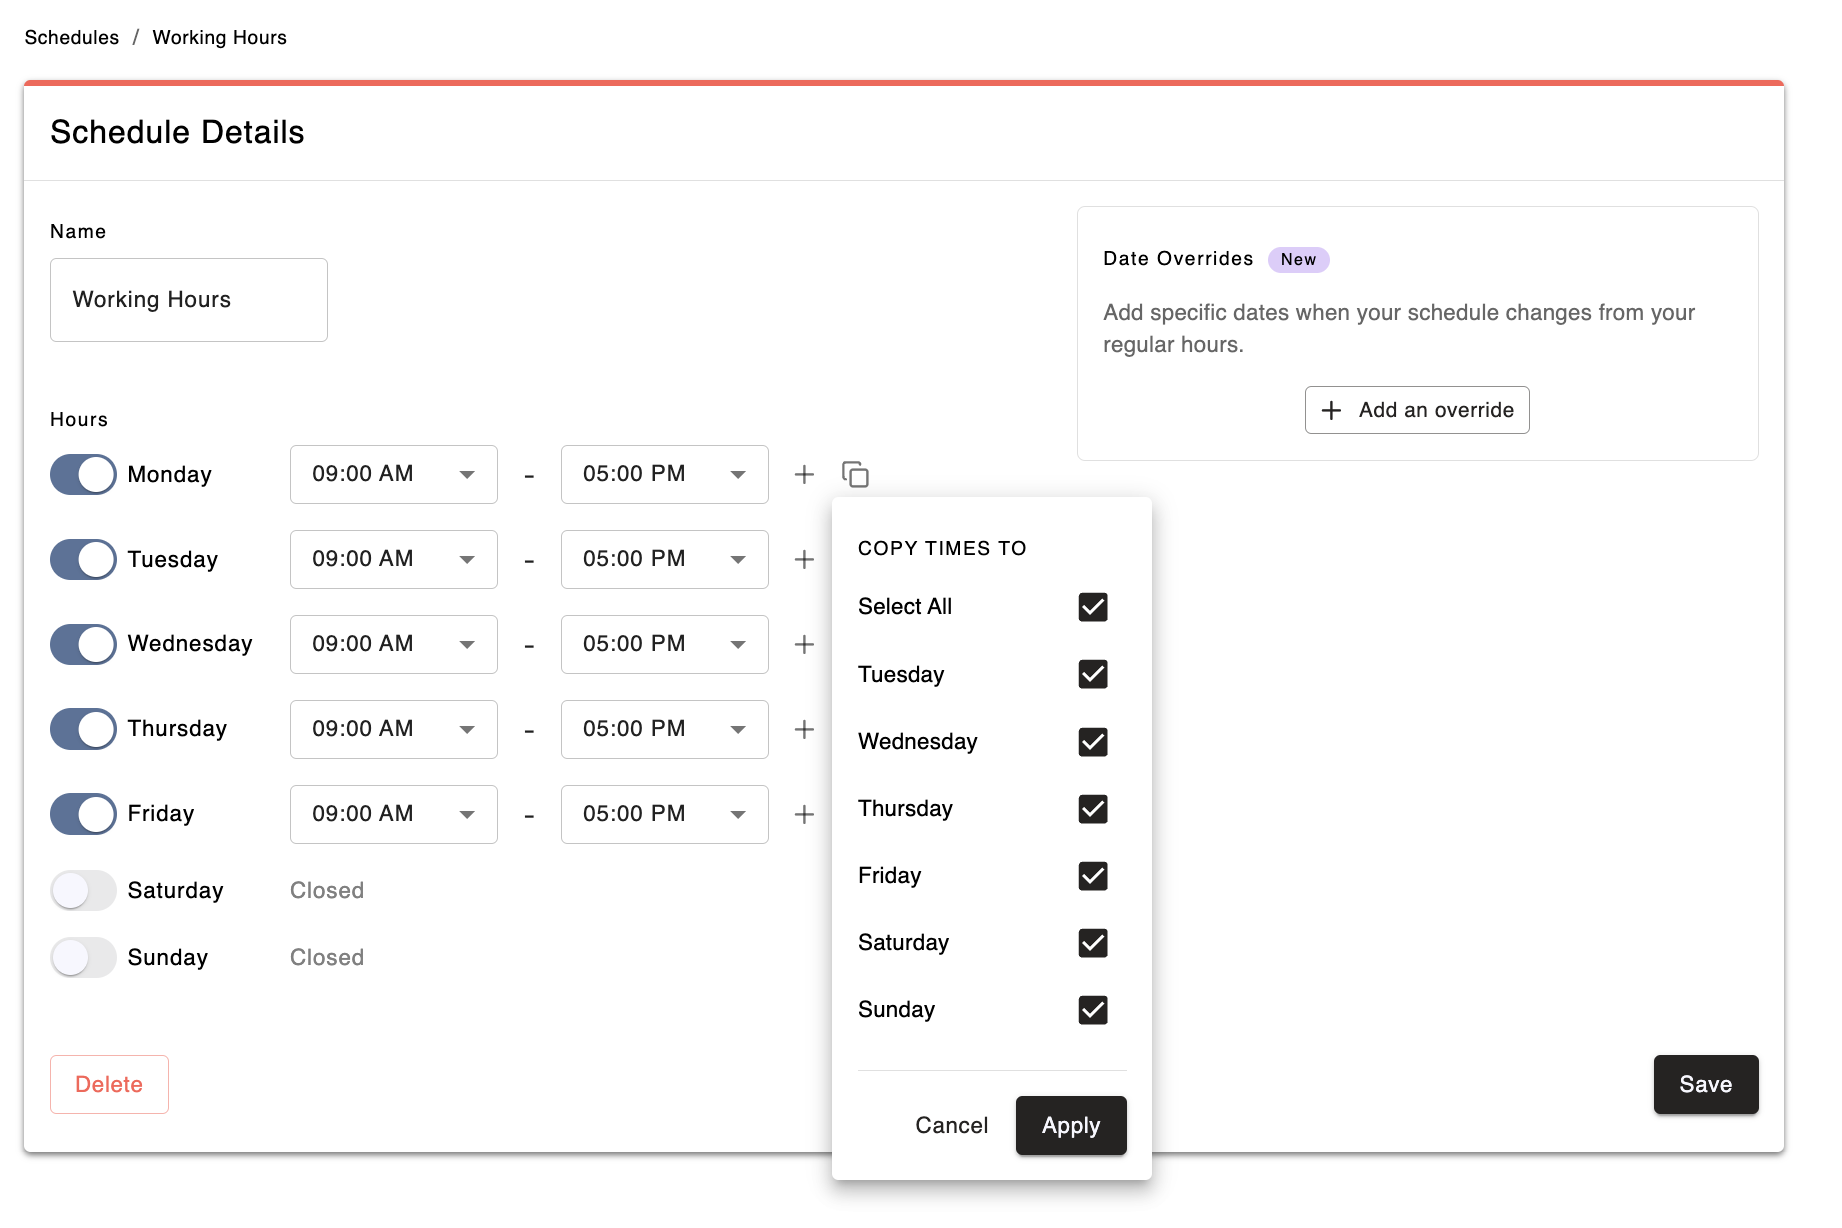Uncheck Thursday in Copy Times To
This screenshot has height=1228, width=1842.
tap(1093, 809)
